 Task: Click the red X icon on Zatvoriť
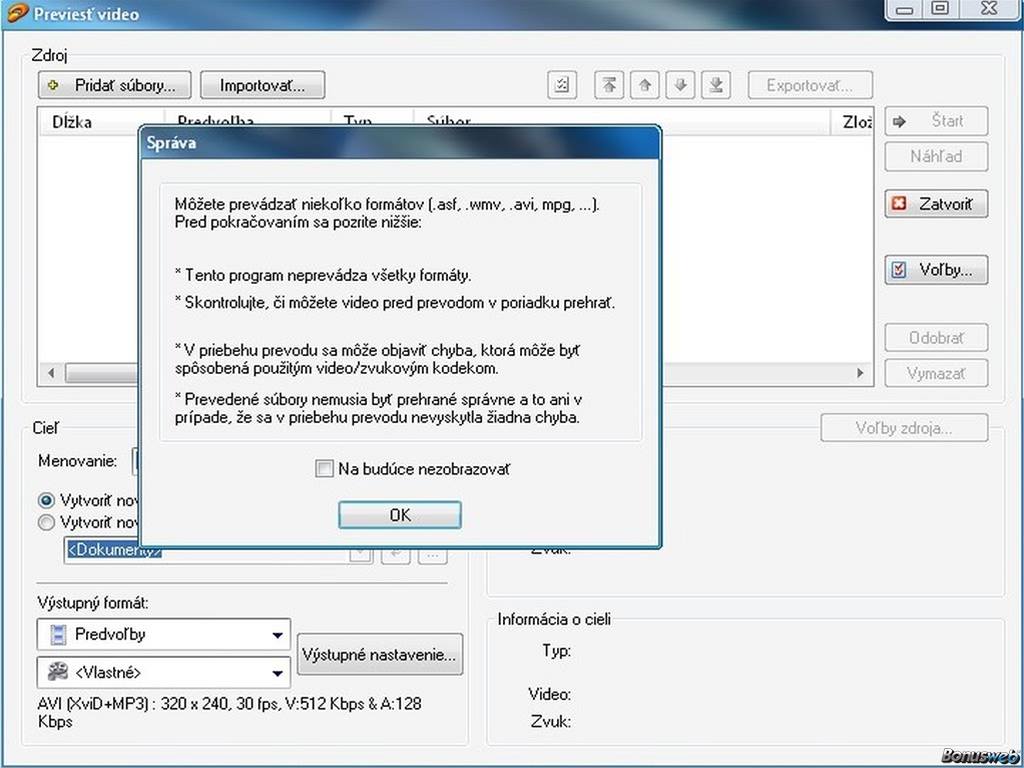click(x=899, y=204)
